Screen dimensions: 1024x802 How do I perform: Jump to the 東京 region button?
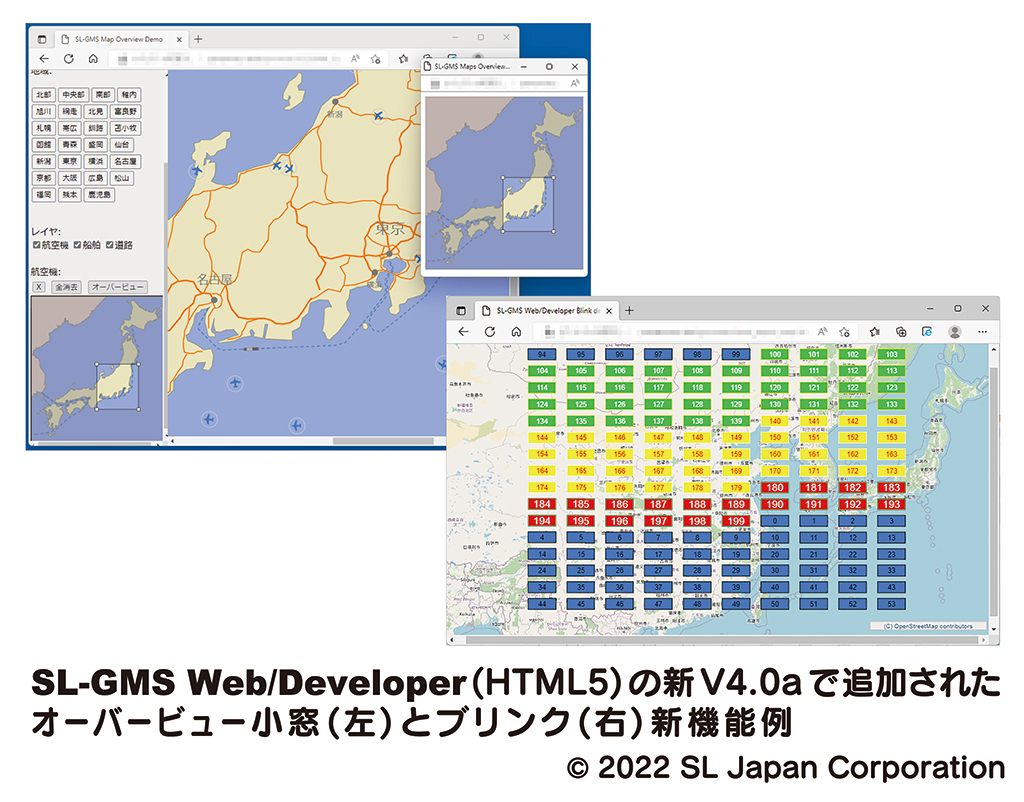point(70,161)
